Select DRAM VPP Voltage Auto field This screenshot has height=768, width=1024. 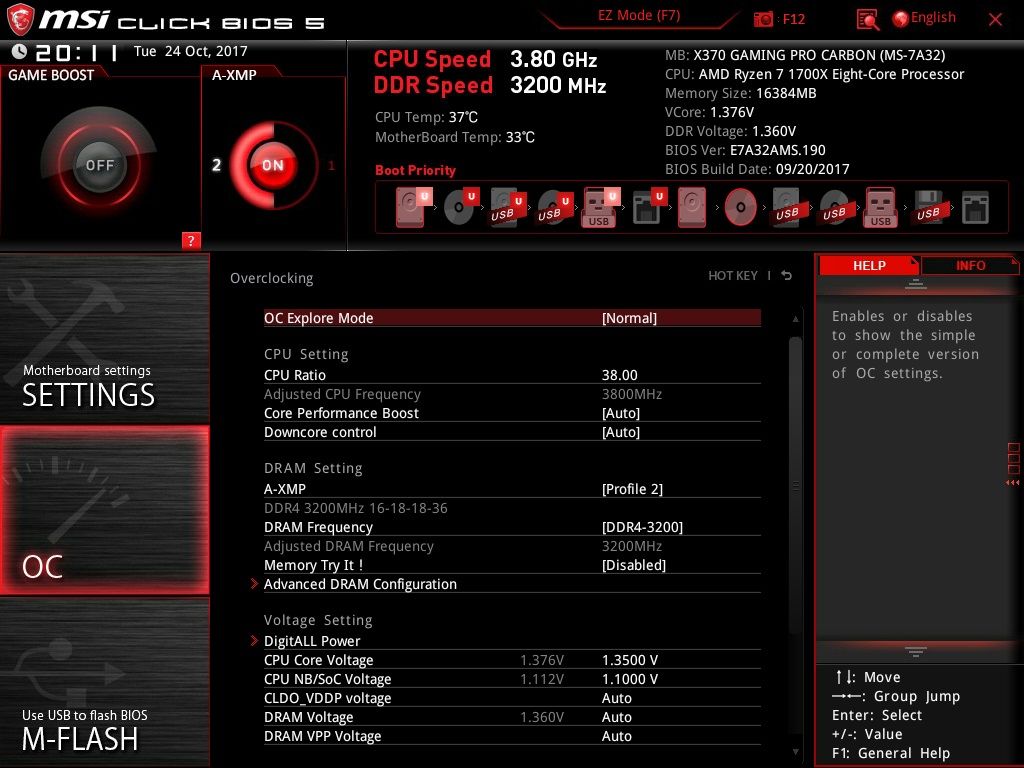click(512, 735)
